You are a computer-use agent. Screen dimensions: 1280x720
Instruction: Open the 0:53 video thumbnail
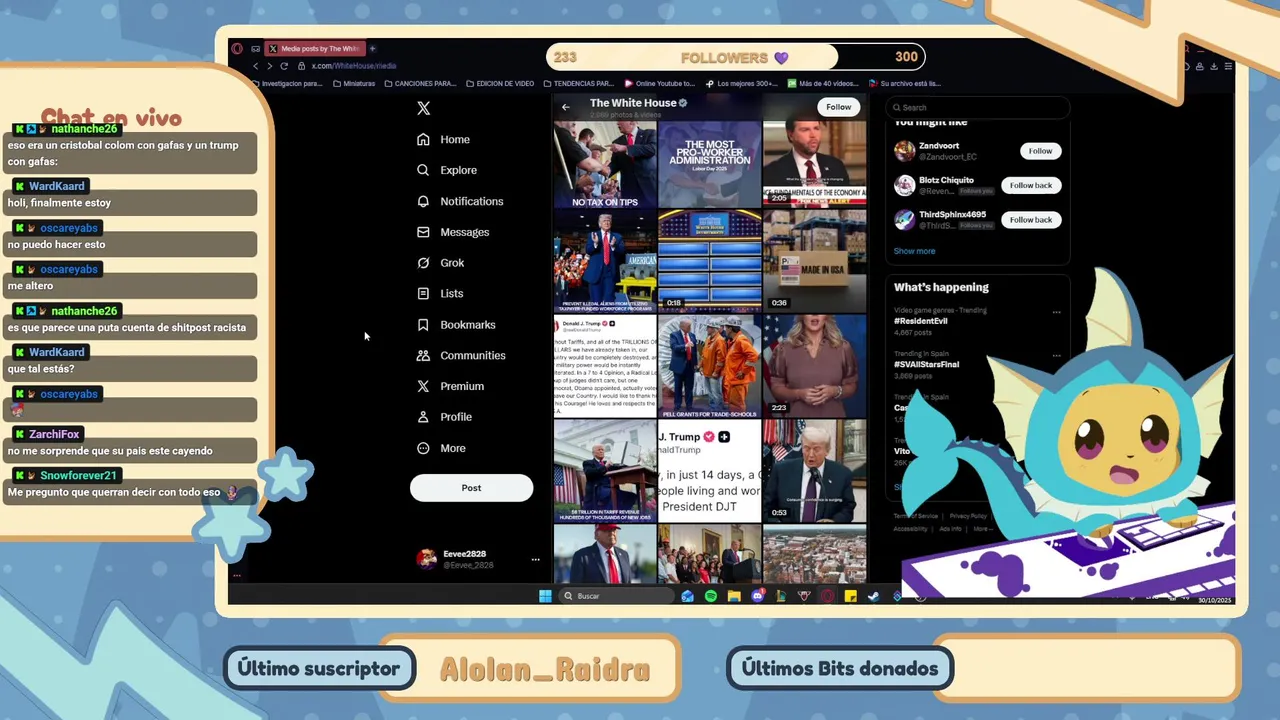814,470
